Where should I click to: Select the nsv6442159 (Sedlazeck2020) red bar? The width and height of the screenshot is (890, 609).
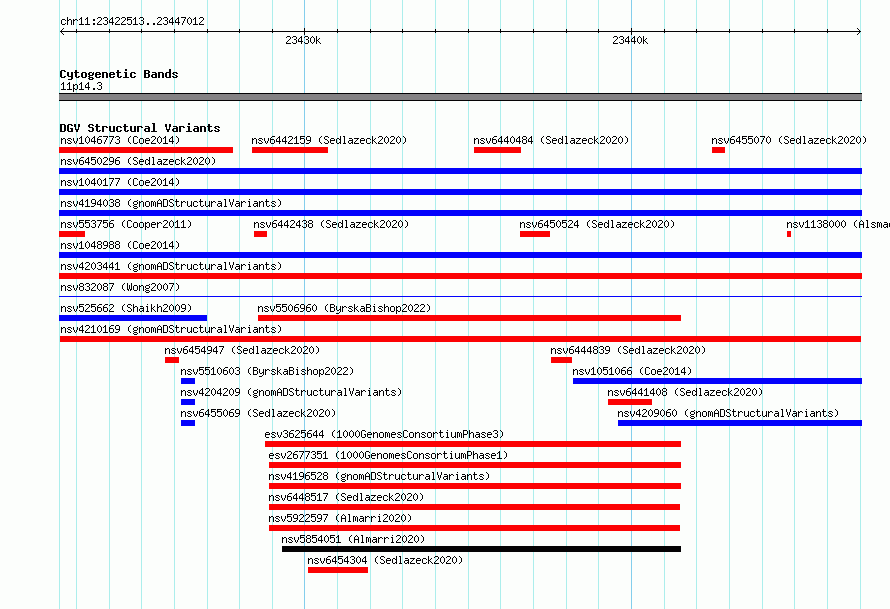click(x=289, y=150)
